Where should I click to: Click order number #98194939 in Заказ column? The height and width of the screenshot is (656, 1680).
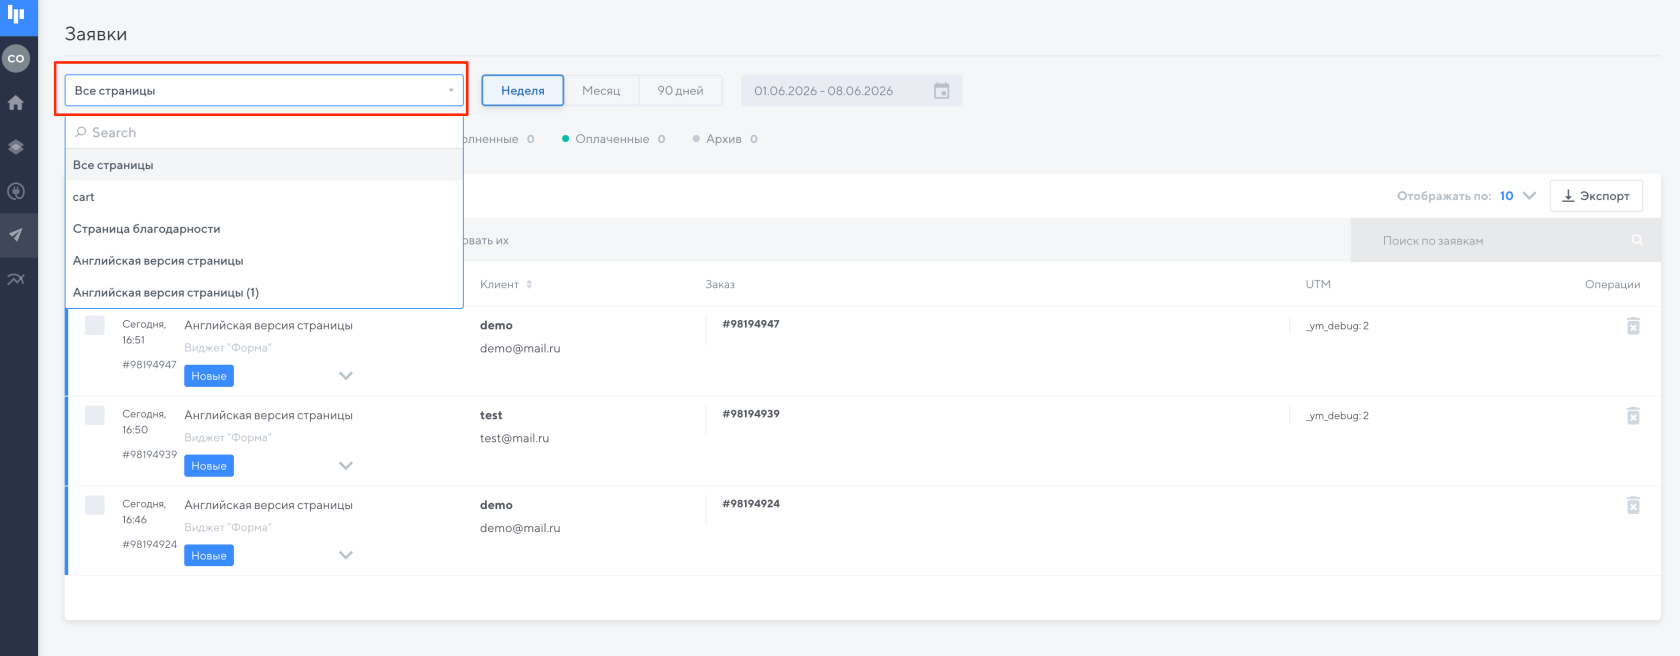pos(751,414)
